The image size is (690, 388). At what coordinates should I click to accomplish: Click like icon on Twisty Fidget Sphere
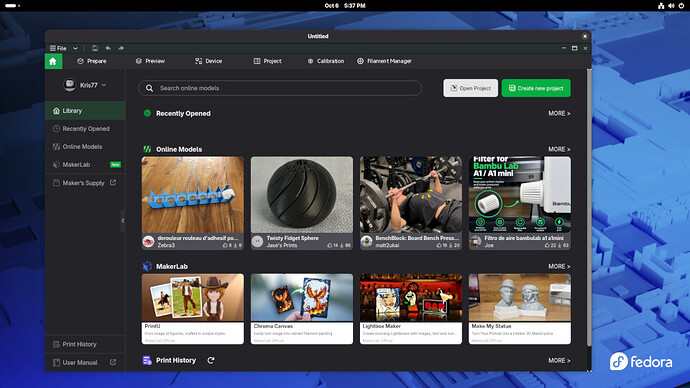pos(330,245)
